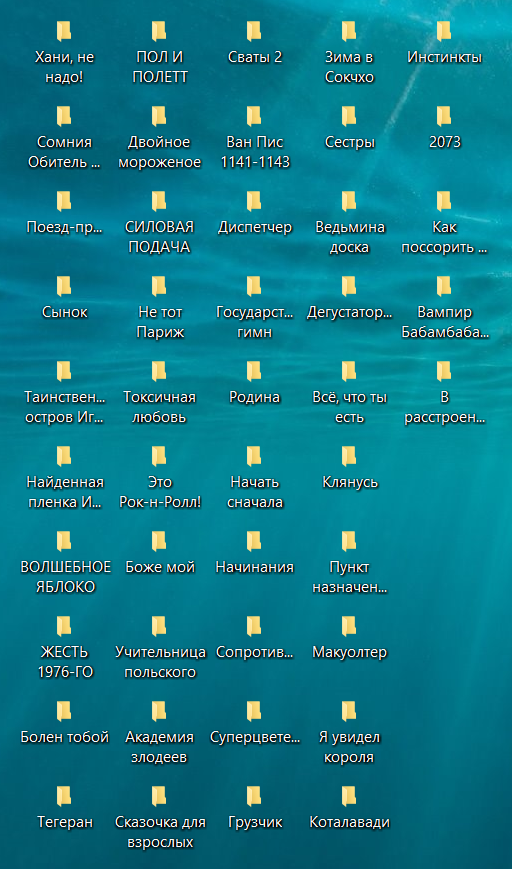The height and width of the screenshot is (869, 512).
Task: Click the 'ПОЛ И ПОЛЕТТ' folder icon
Action: click(x=159, y=31)
